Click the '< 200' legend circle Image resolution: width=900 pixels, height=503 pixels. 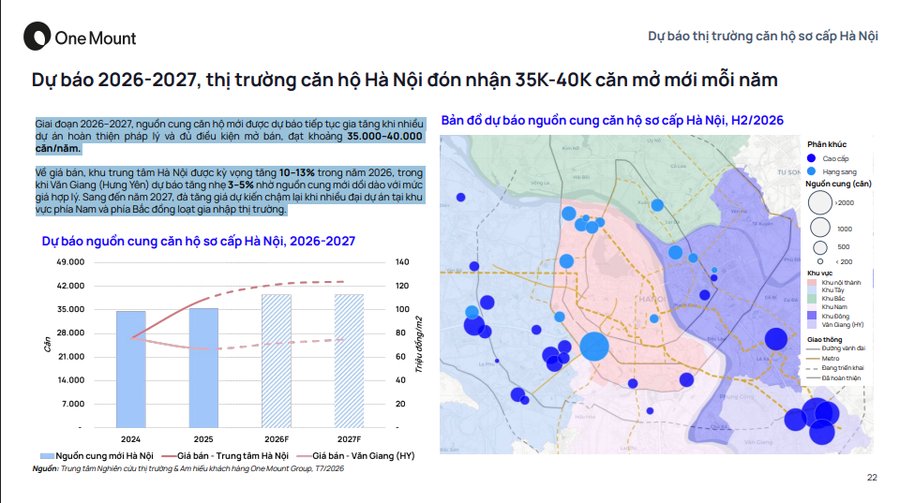(820, 261)
